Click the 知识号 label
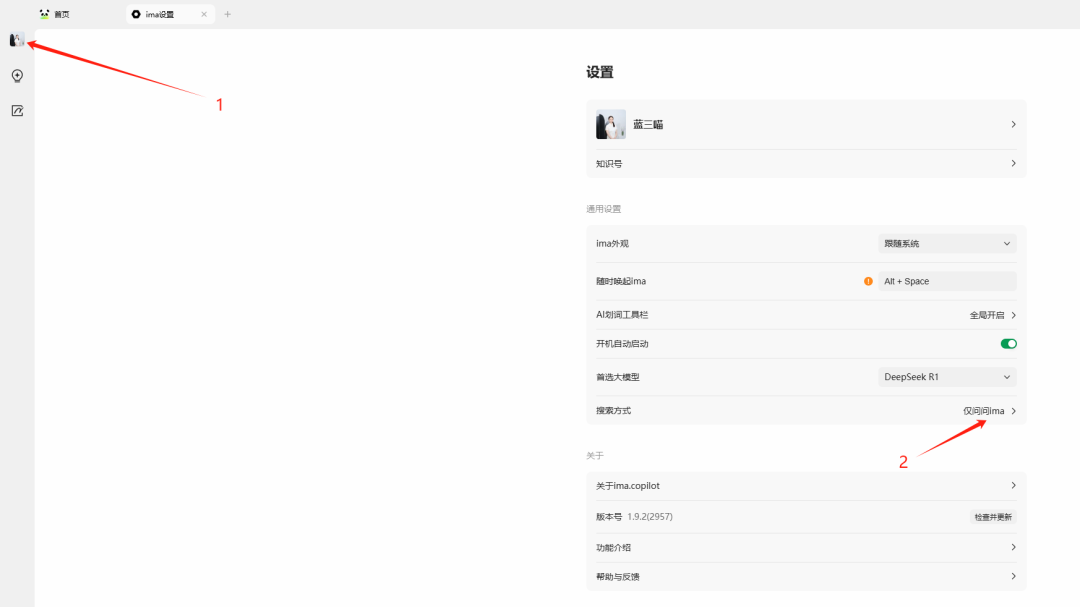Screen dimensions: 1080x607 coord(609,164)
